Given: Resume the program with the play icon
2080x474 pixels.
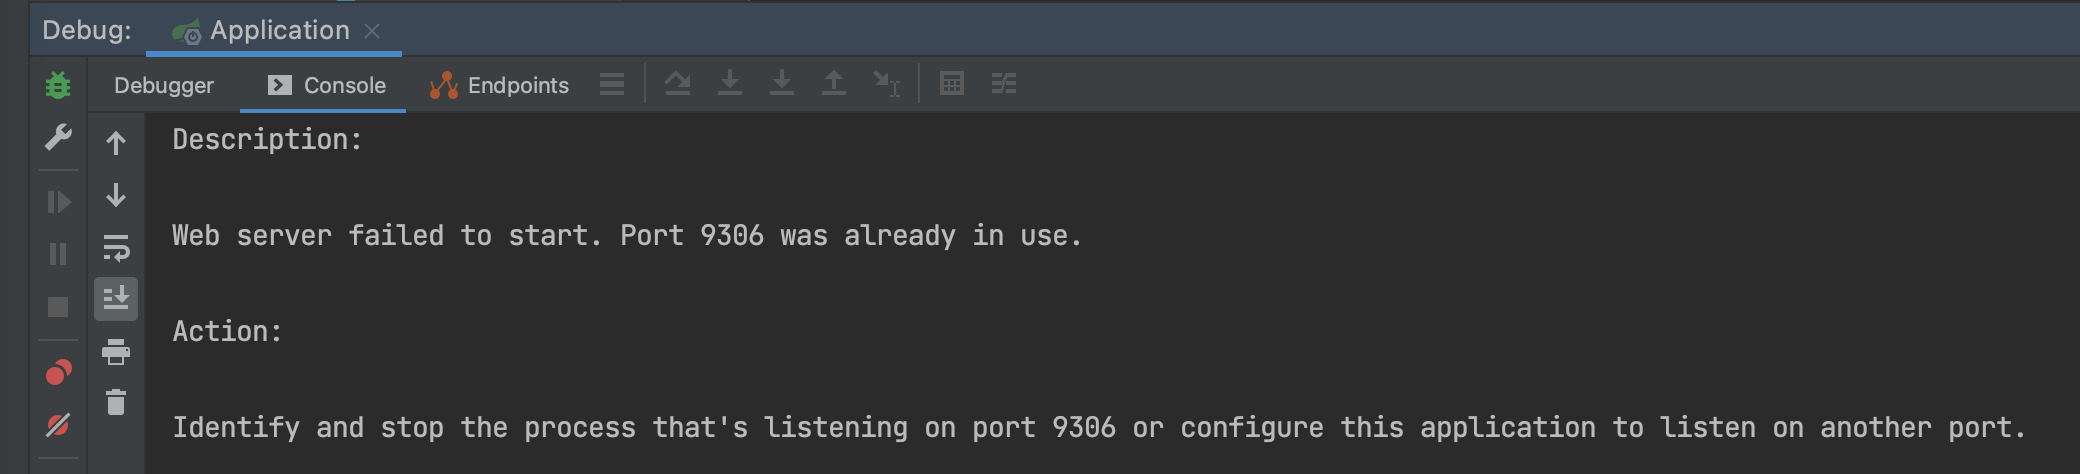Looking at the screenshot, I should click(x=58, y=202).
